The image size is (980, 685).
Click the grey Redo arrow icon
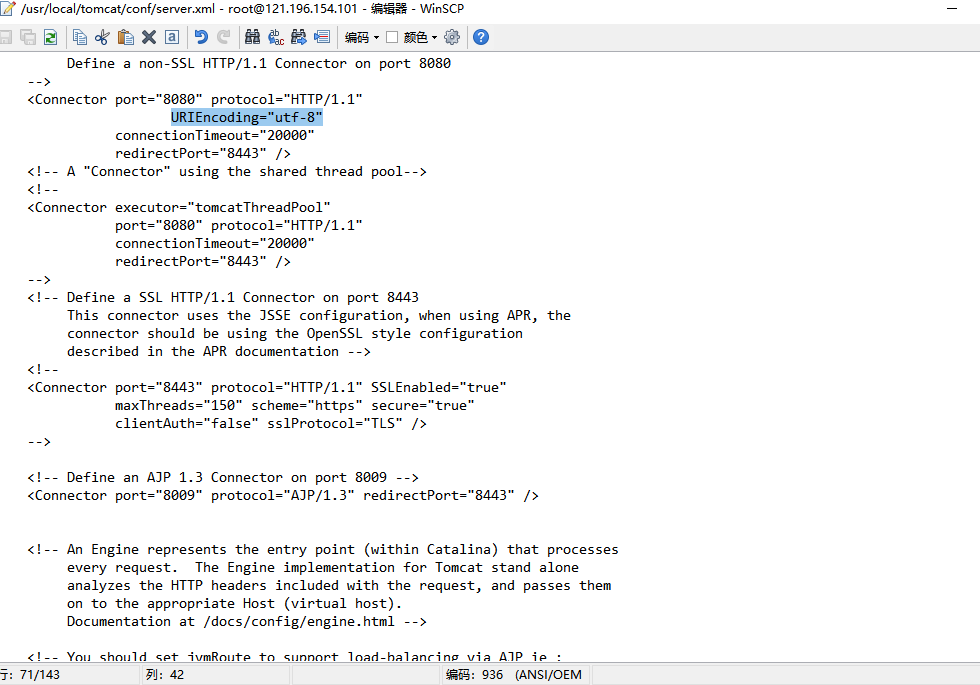coord(224,38)
